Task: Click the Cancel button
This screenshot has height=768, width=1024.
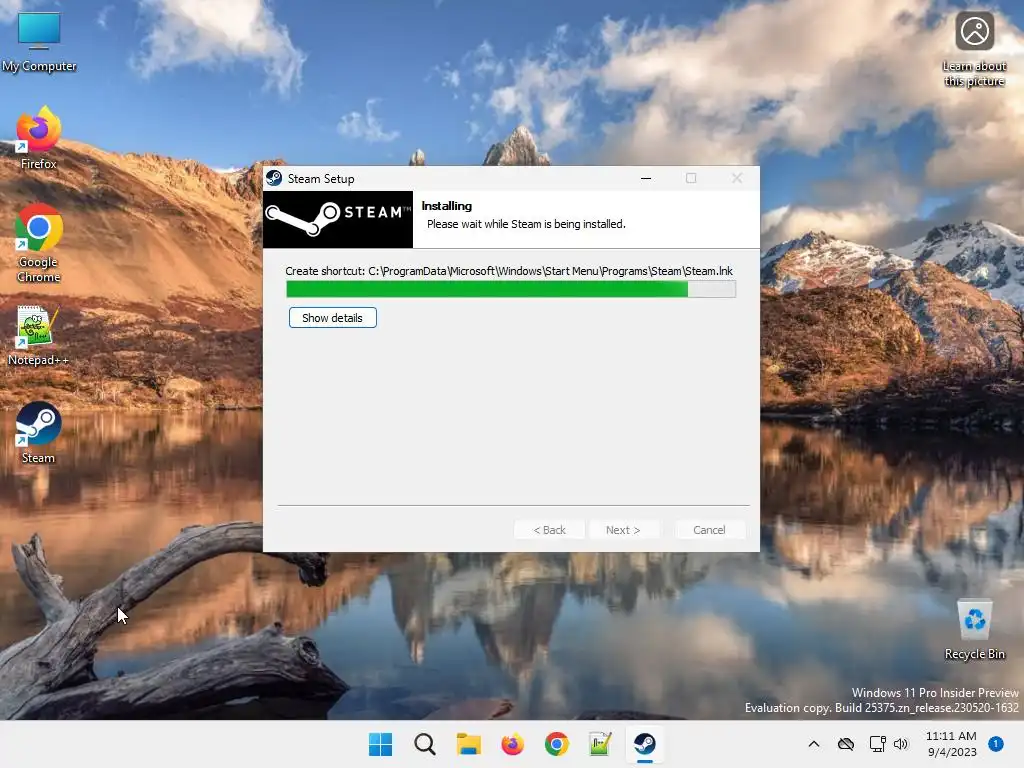Action: click(x=709, y=530)
